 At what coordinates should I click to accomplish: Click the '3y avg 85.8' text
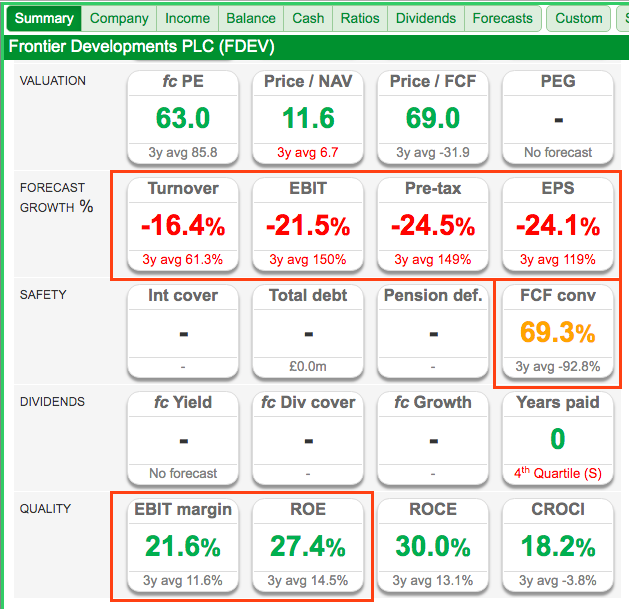pyautogui.click(x=183, y=152)
